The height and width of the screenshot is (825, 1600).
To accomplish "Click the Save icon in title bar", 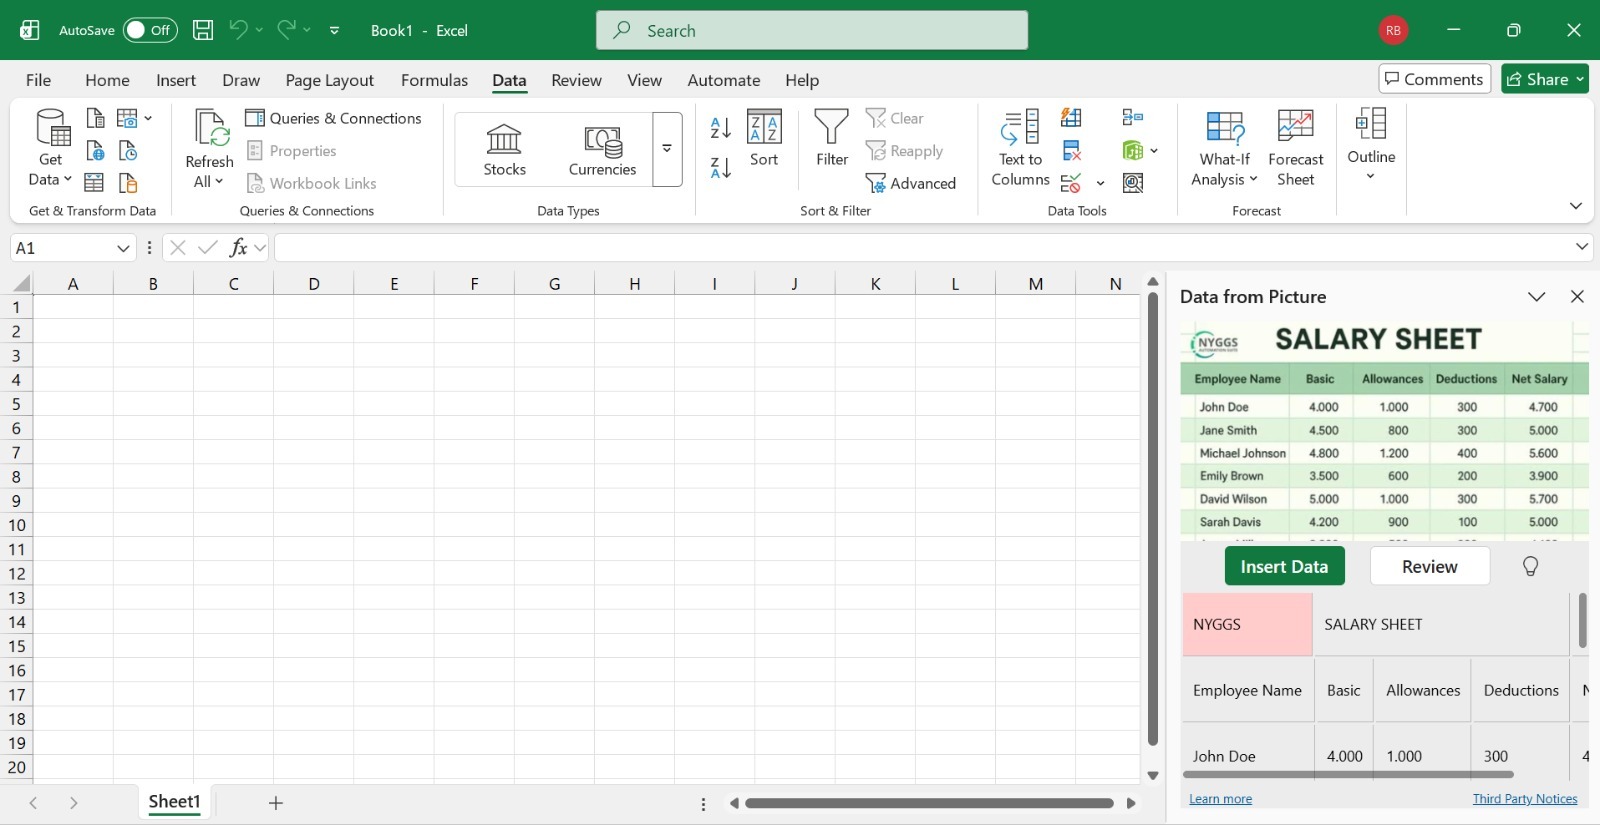I will point(203,30).
